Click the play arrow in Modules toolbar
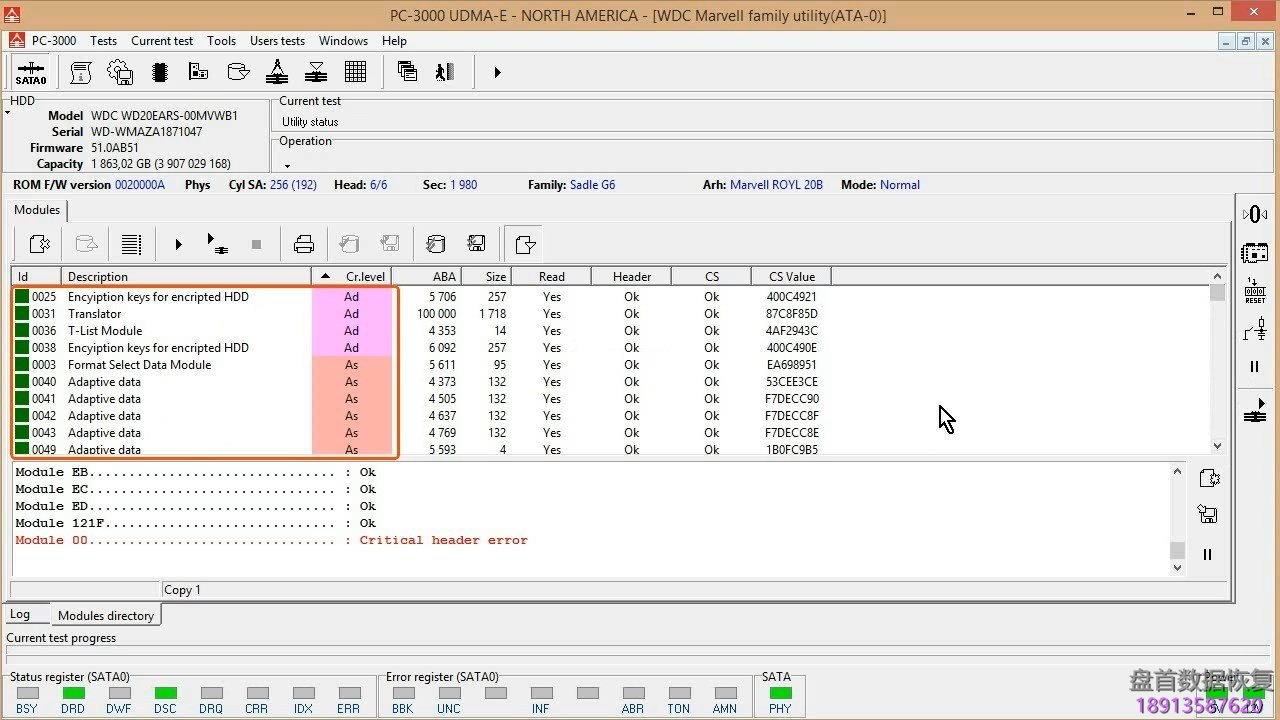Screen dimensions: 1280x720 [x=179, y=244]
